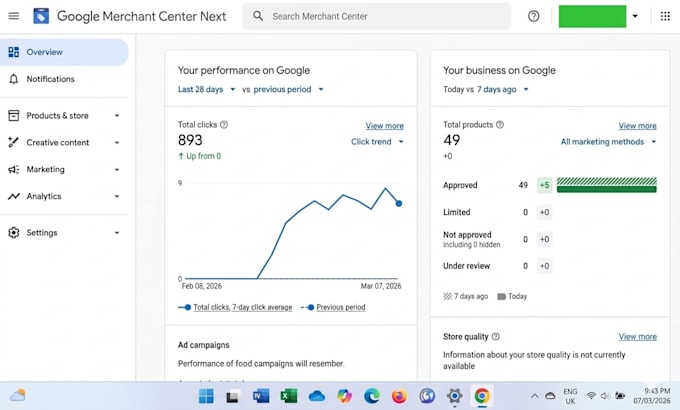
Task: Click the Notifications bell icon
Action: click(13, 79)
